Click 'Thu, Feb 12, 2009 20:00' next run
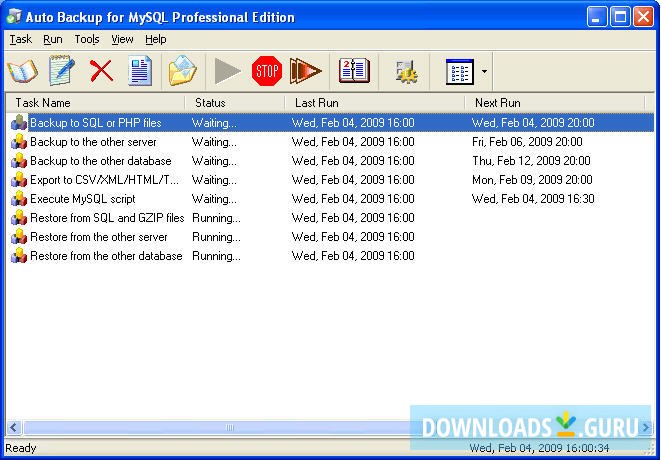 tap(531, 161)
